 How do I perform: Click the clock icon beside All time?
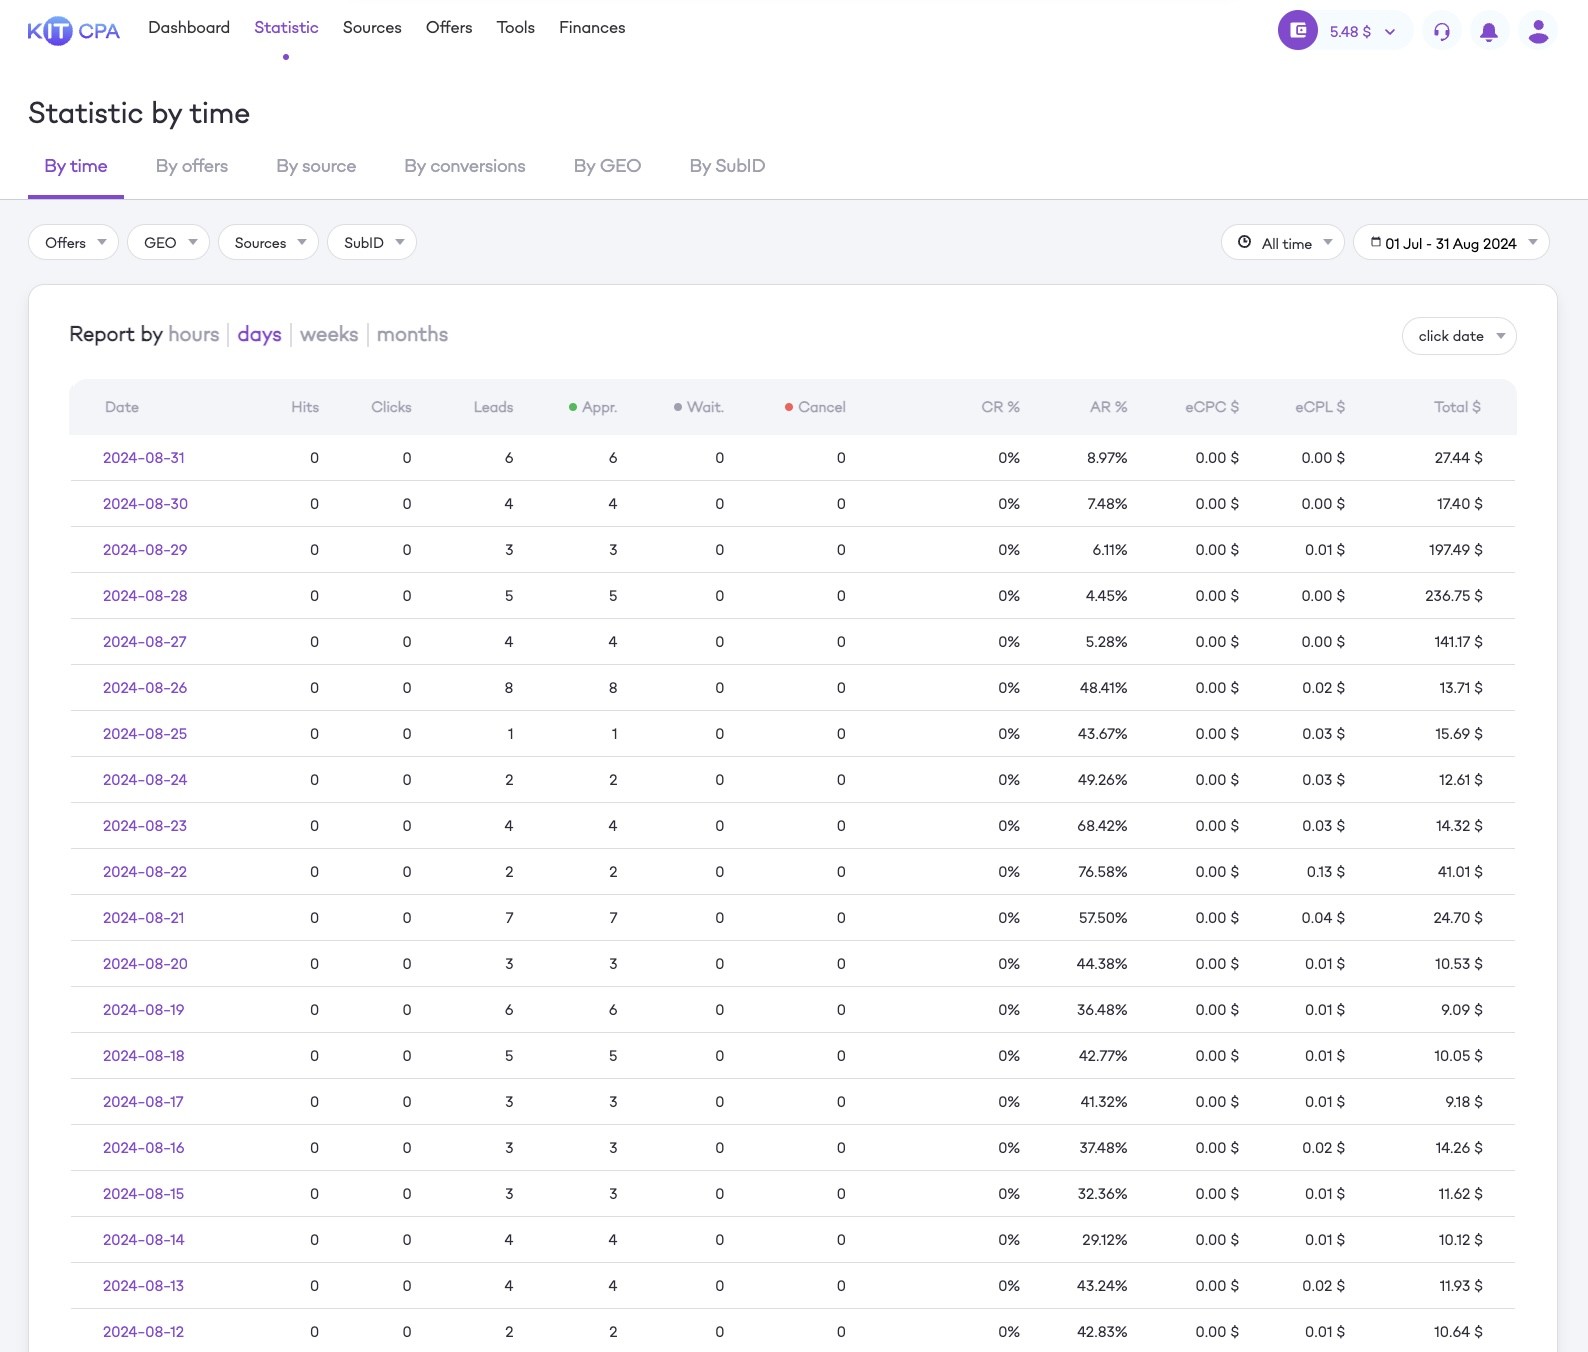pos(1244,242)
